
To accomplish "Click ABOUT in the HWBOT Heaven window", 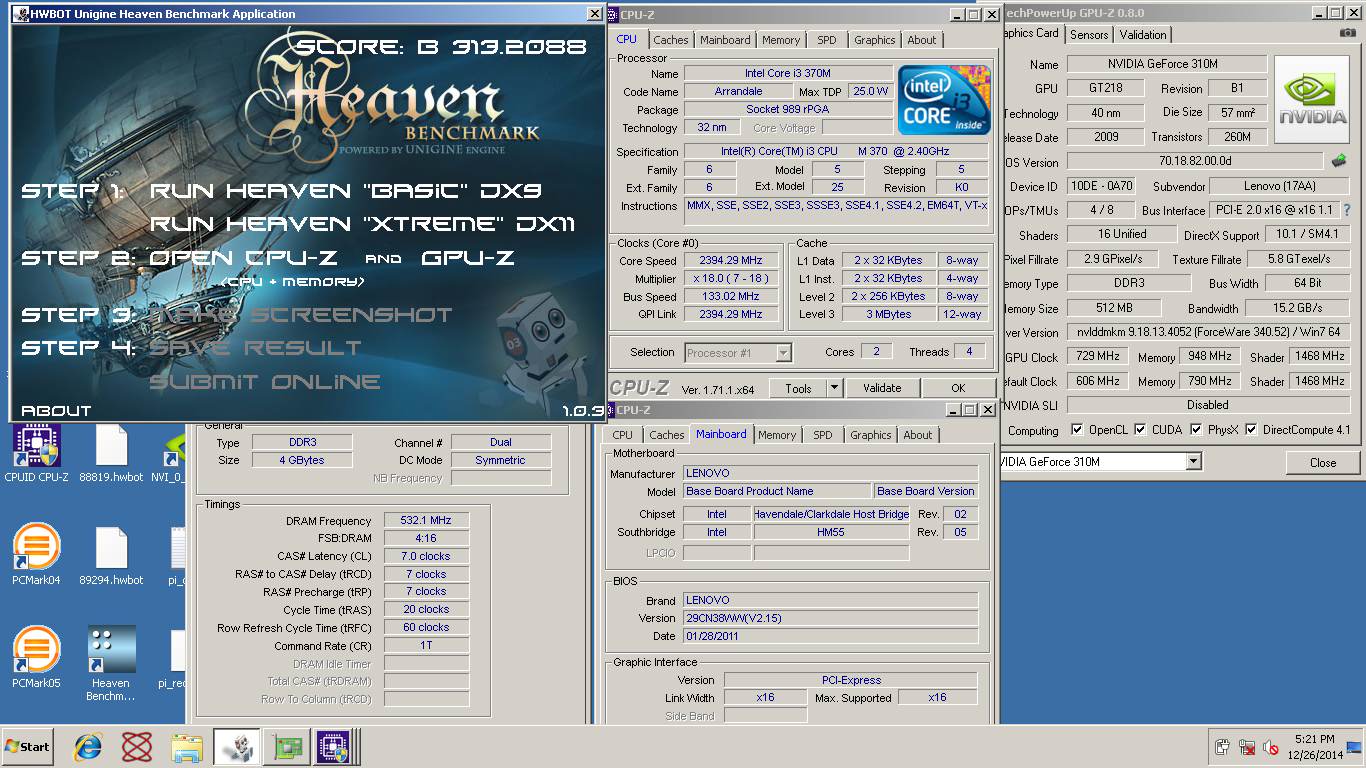I will (56, 410).
